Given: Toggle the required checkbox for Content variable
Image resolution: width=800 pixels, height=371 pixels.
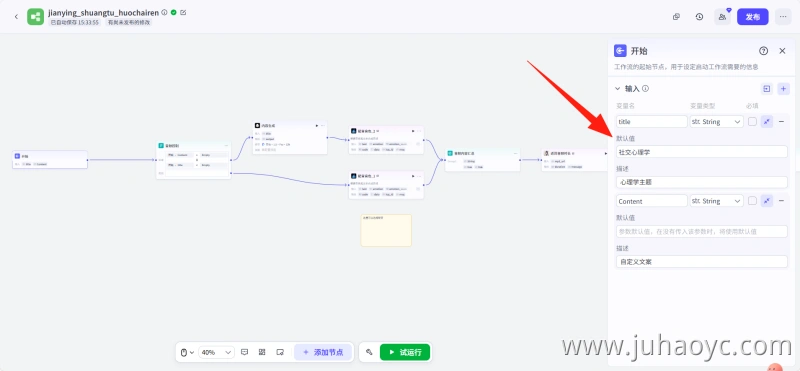Looking at the screenshot, I should click(x=752, y=201).
